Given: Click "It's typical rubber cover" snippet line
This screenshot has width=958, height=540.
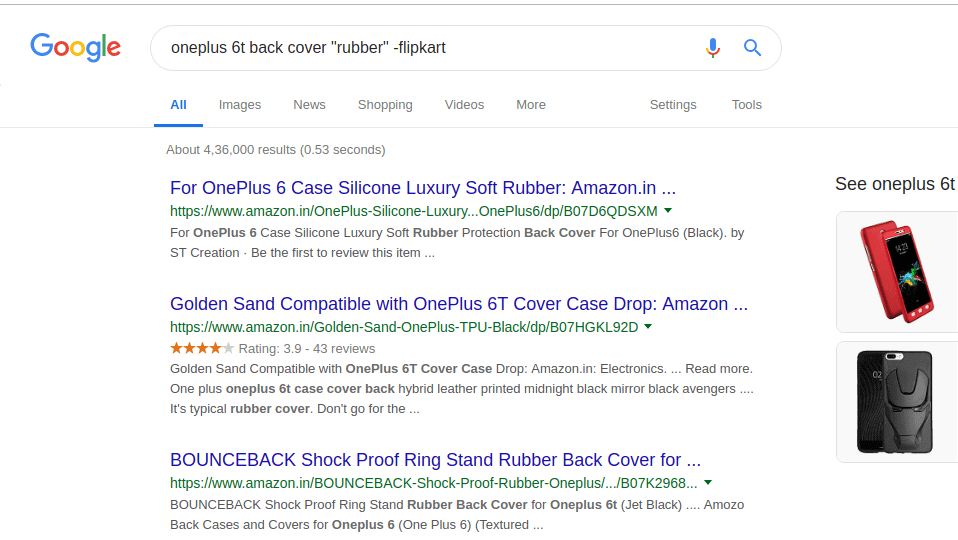Looking at the screenshot, I should (x=294, y=409).
